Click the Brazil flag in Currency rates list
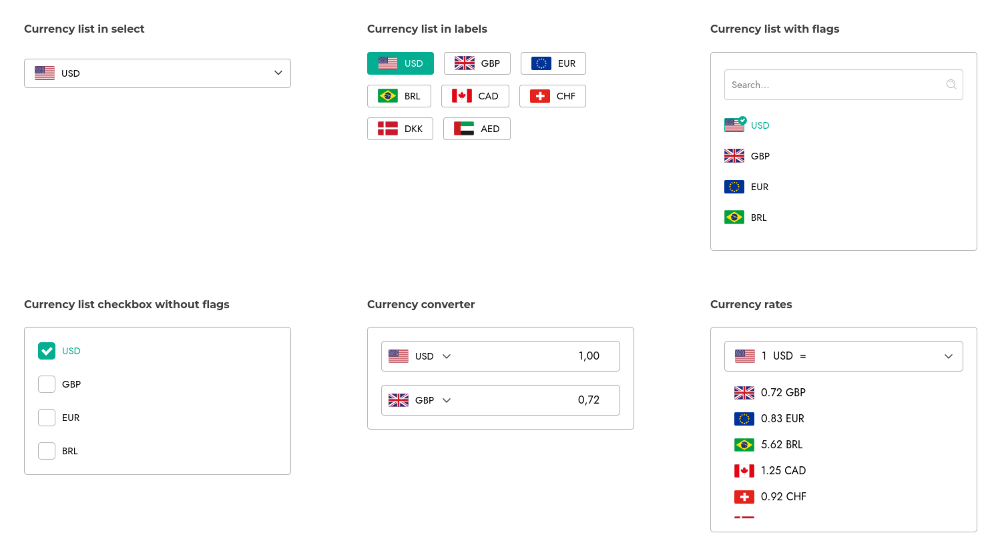The width and height of the screenshot is (1000, 547). coord(744,445)
